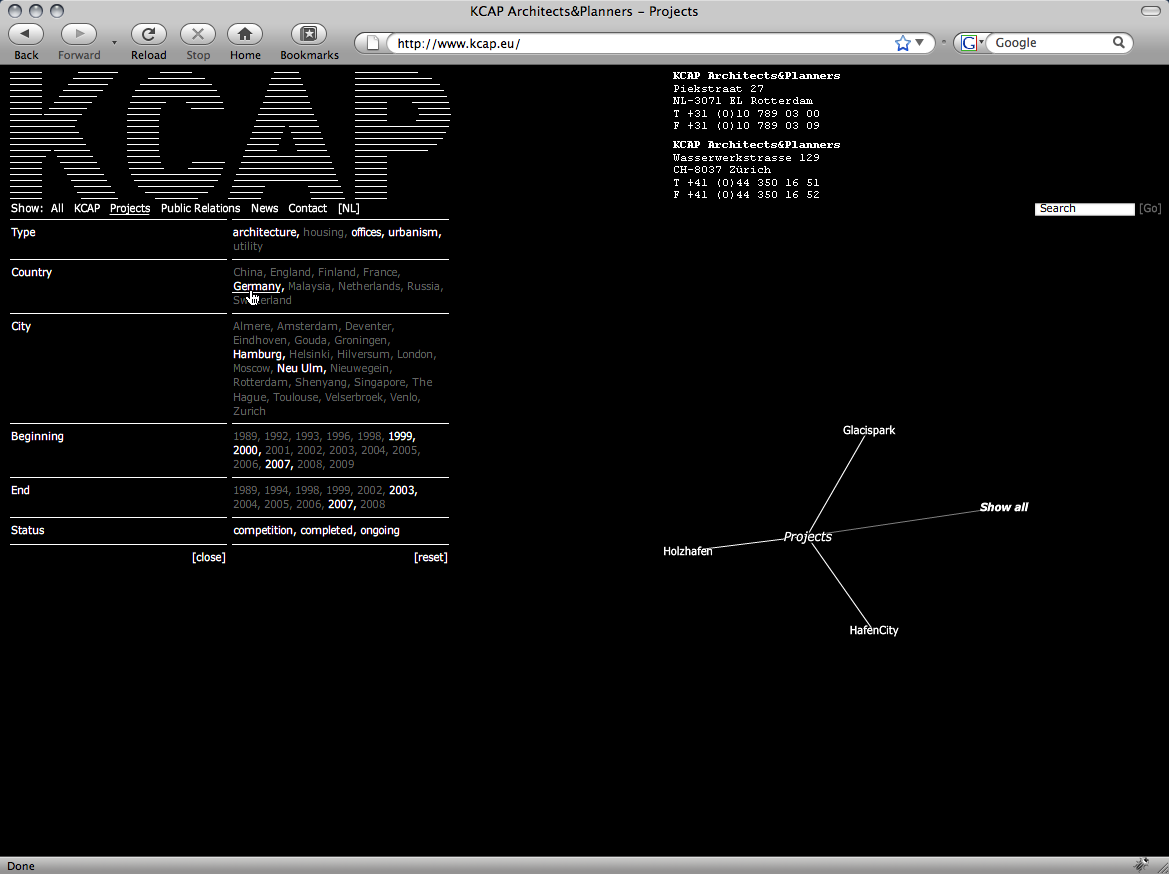The width and height of the screenshot is (1169, 874).
Task: Click the Home icon in toolbar
Action: [245, 34]
